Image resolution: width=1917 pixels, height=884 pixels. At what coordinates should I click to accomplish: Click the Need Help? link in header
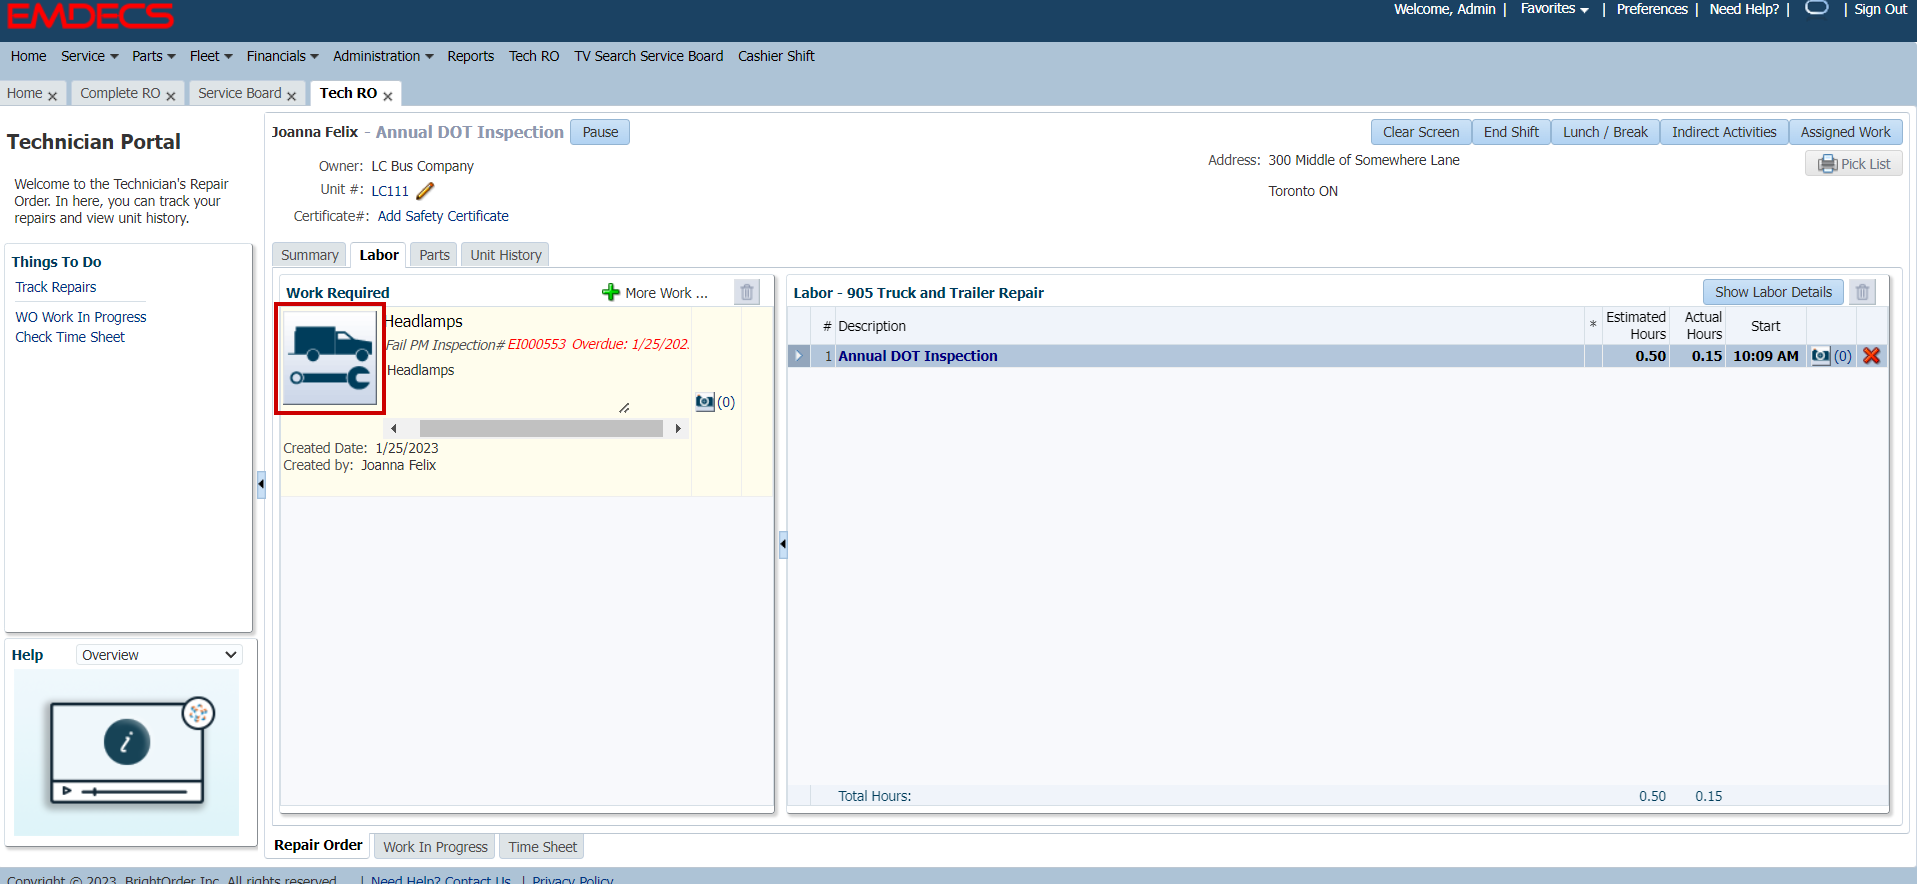coord(1744,9)
